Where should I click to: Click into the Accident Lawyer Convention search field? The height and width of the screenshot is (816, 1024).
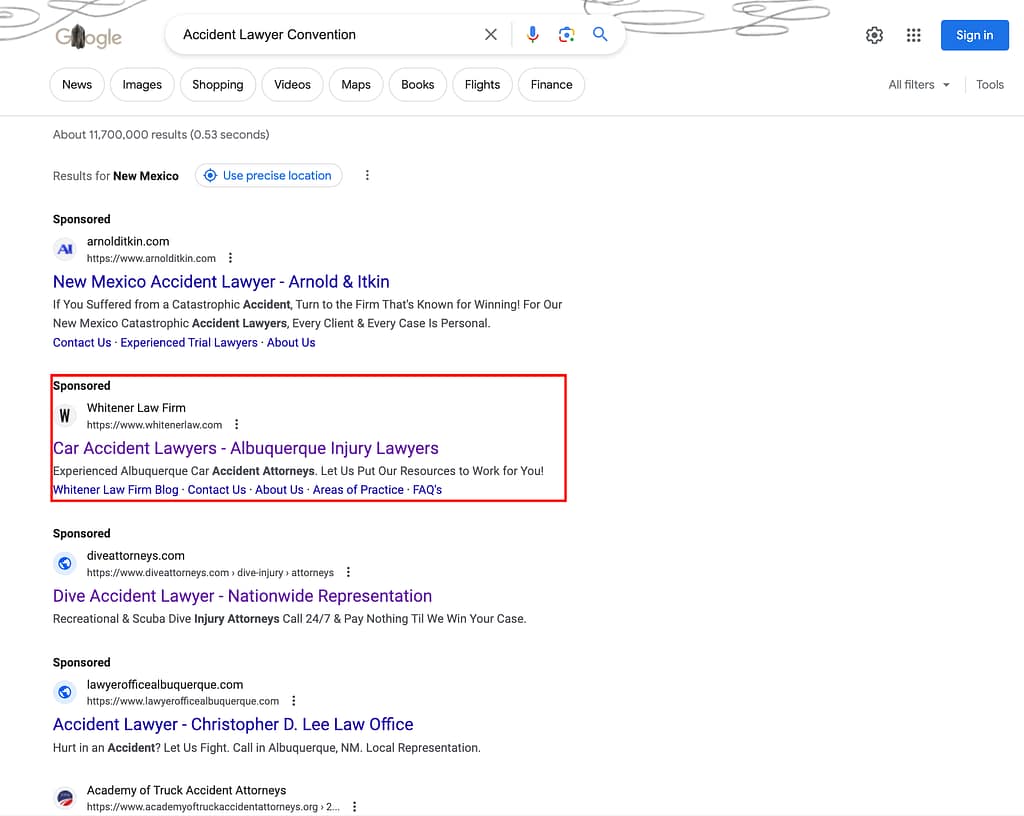(327, 35)
